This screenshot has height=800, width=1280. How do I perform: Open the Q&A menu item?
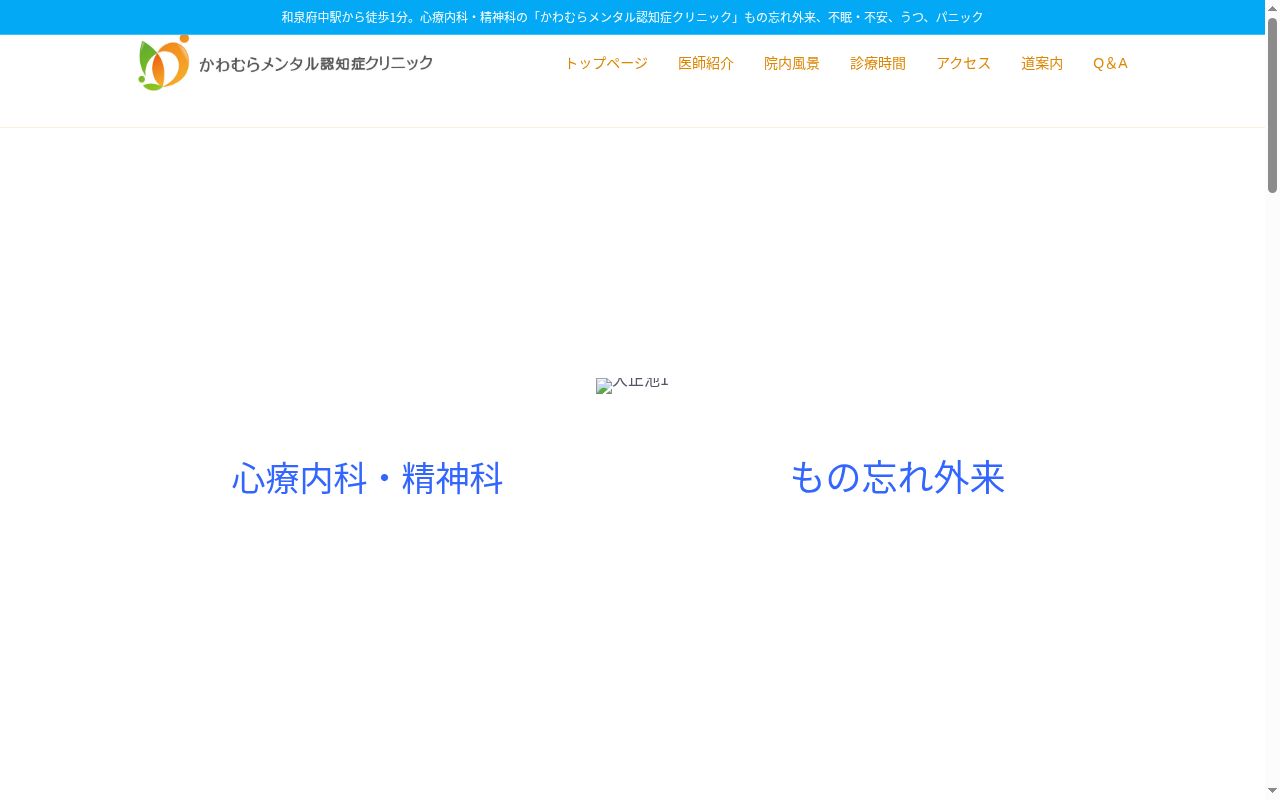[1110, 63]
